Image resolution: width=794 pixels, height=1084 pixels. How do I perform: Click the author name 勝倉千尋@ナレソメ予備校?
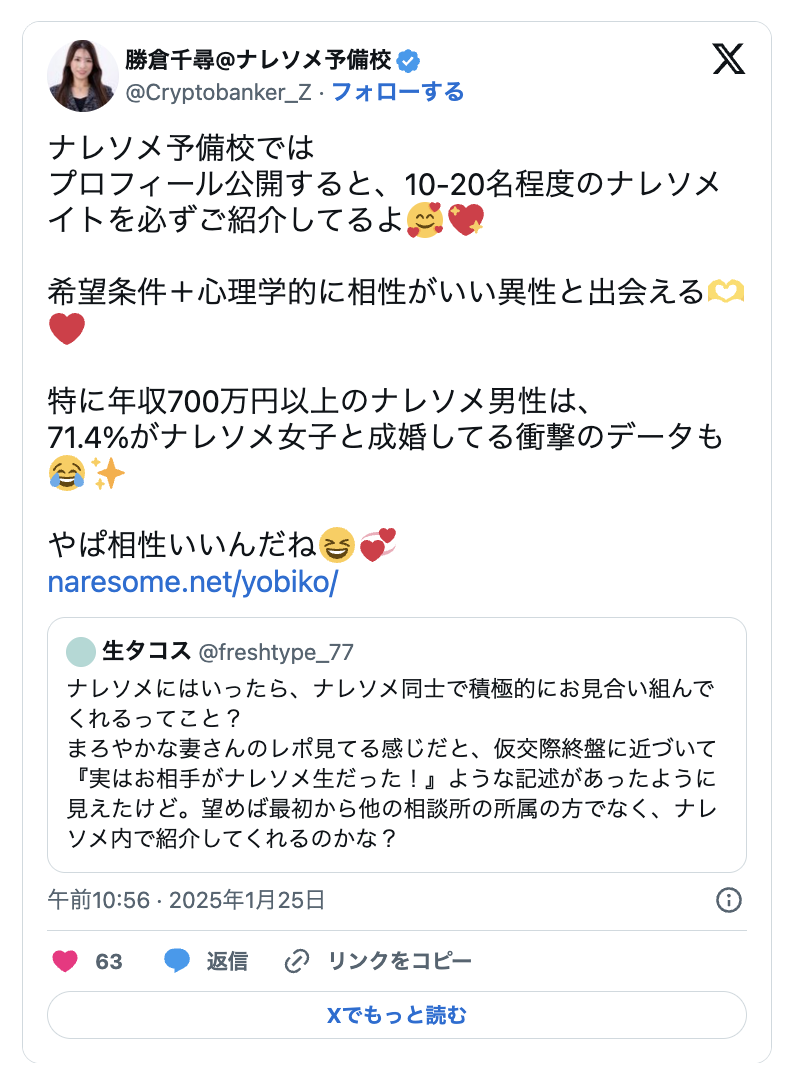click(258, 60)
